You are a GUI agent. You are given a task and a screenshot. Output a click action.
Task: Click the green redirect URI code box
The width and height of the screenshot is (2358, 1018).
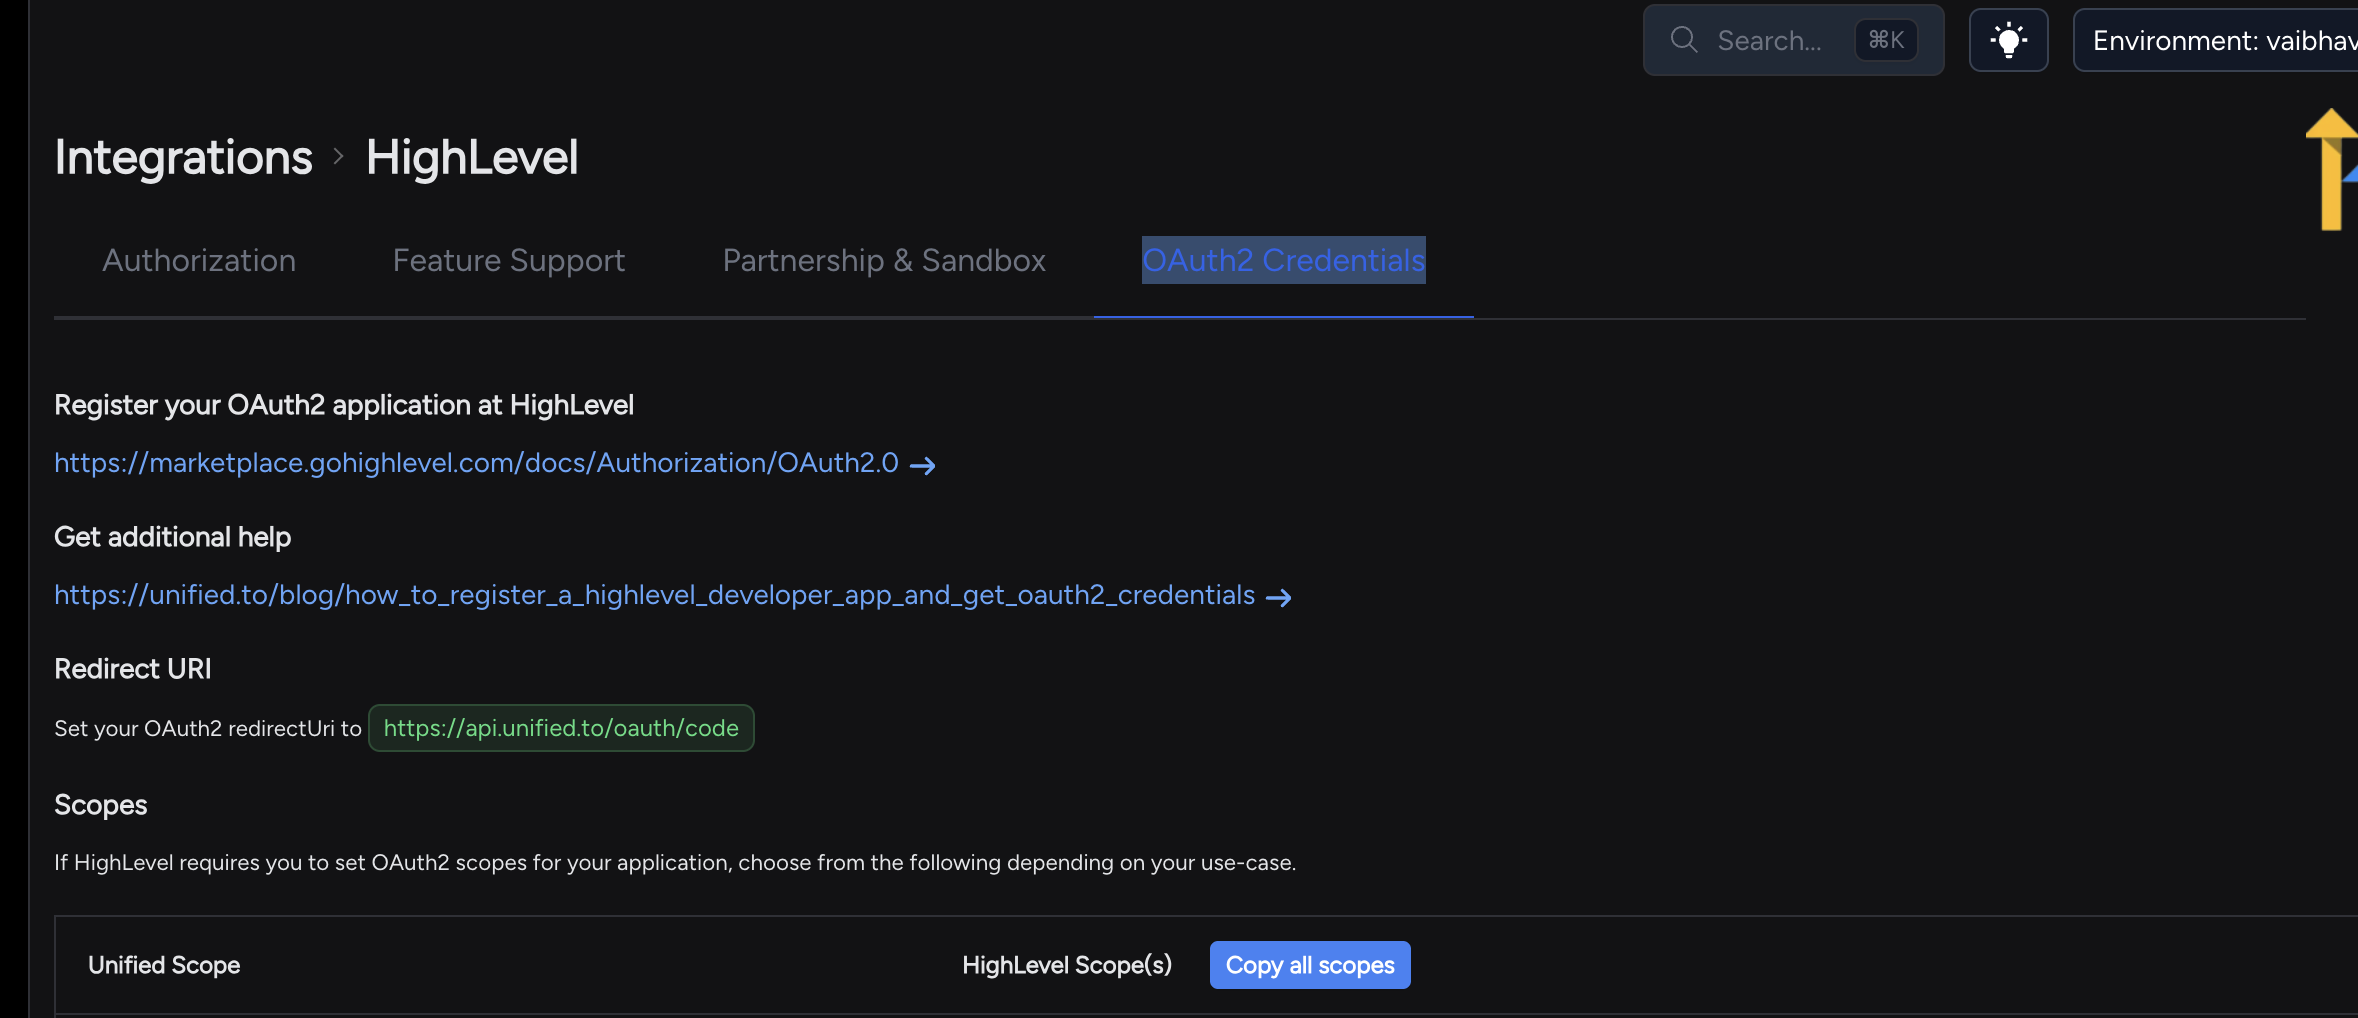pos(561,728)
